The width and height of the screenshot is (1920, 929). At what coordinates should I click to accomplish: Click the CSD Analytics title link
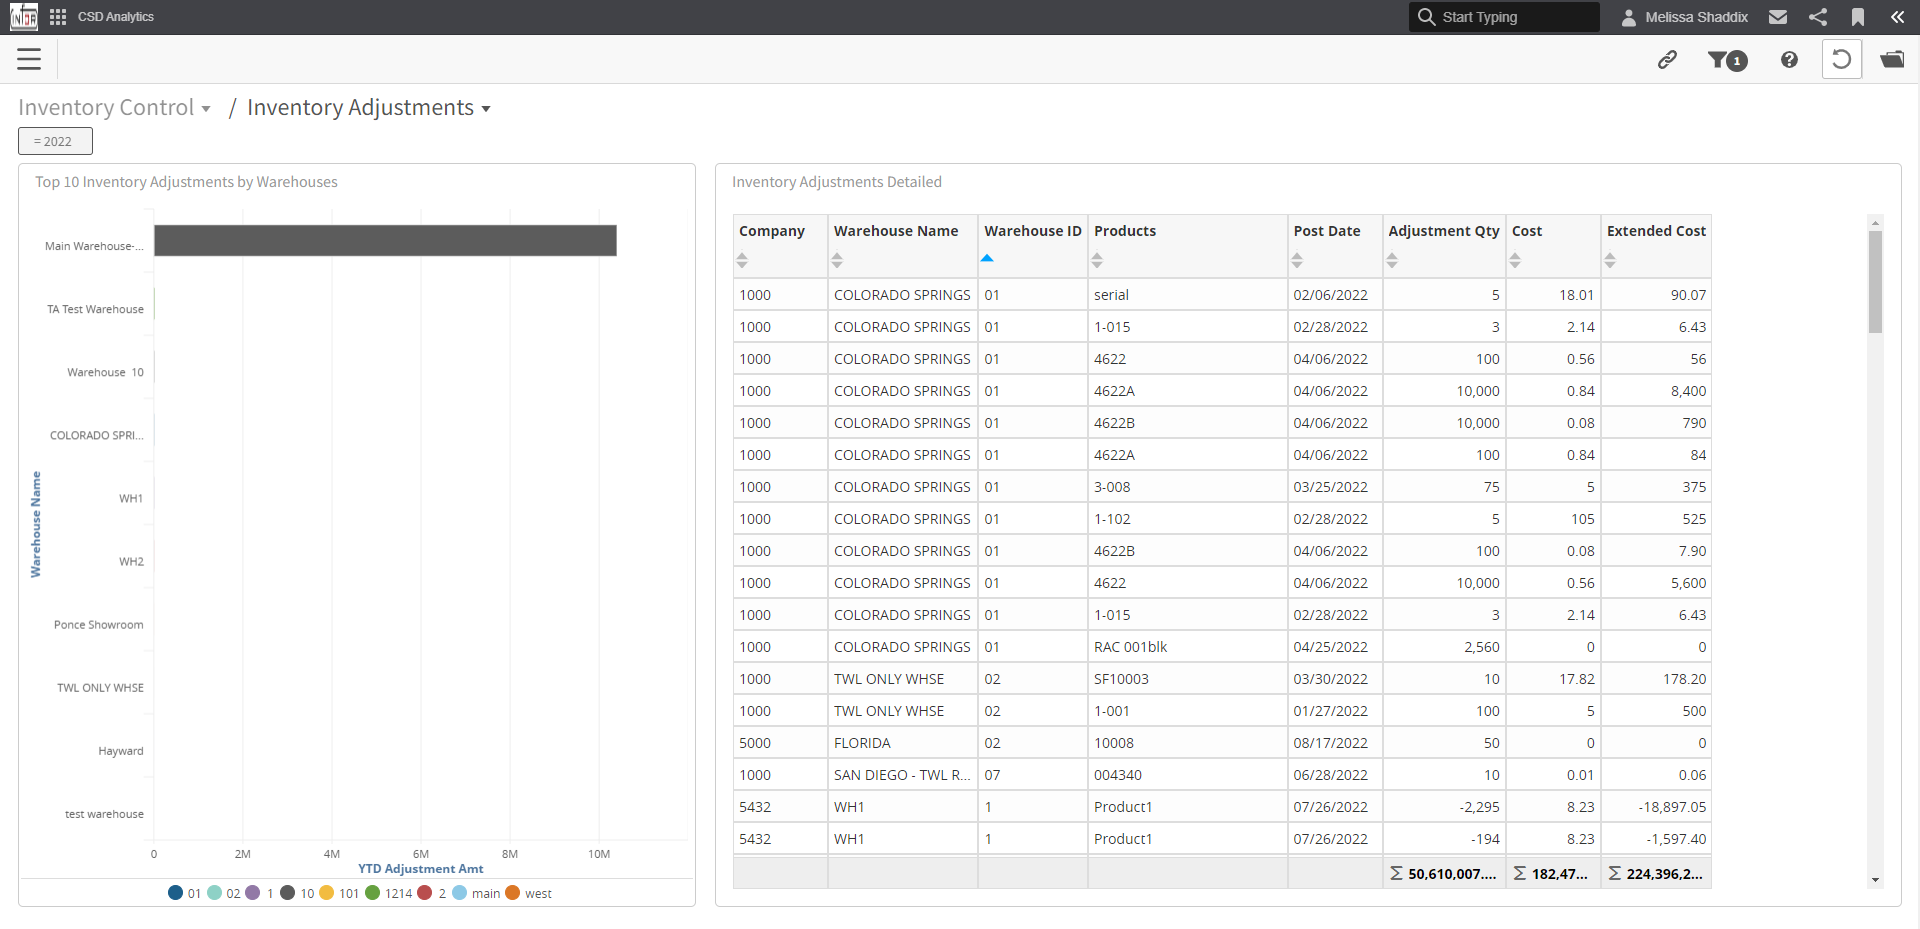tap(115, 16)
